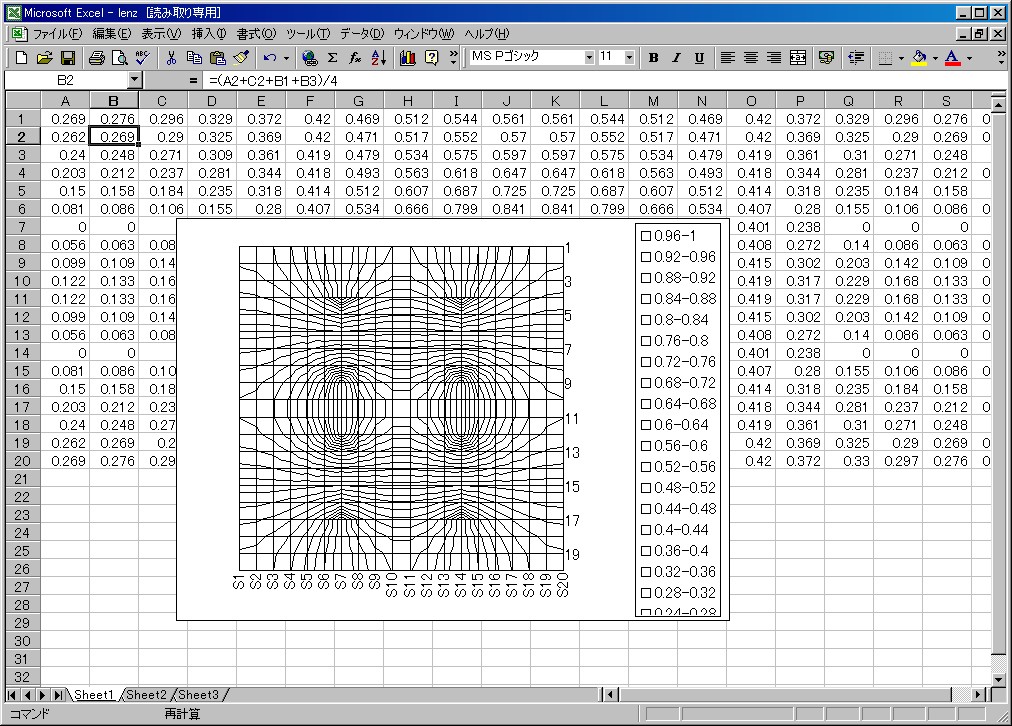
Task: Click the Format Painter brush icon
Action: [241, 58]
